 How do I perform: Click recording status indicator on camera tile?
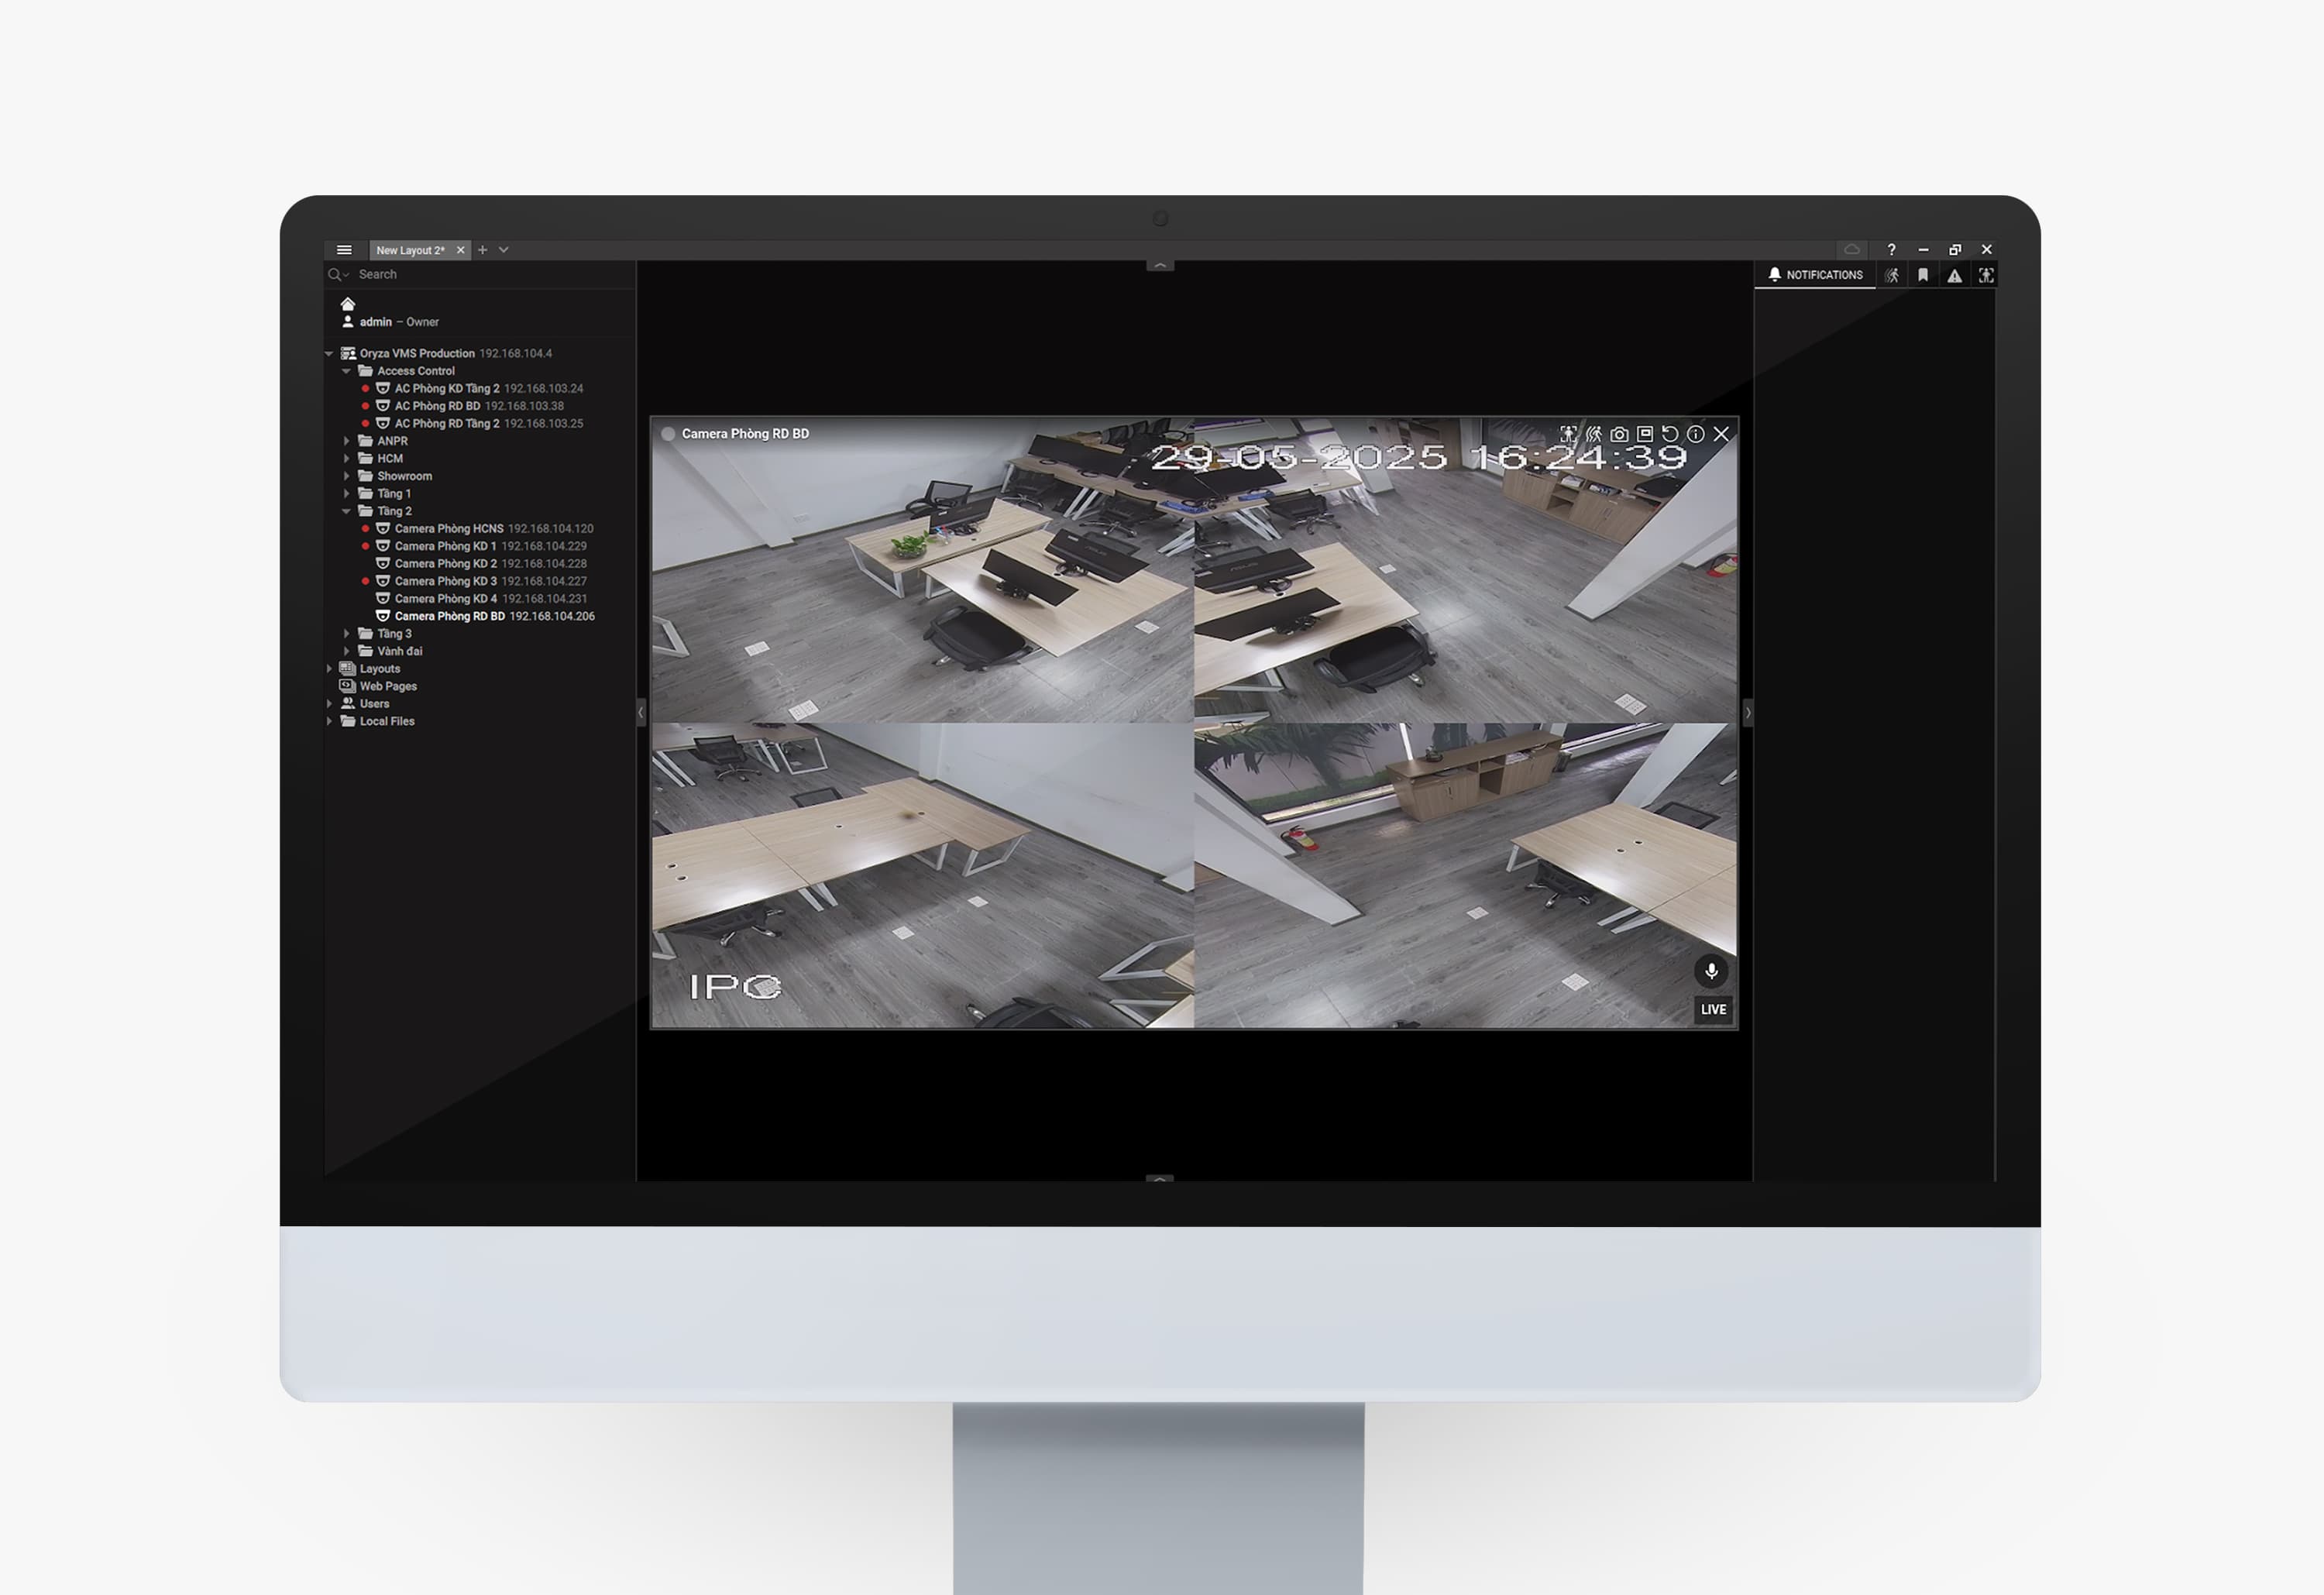pyautogui.click(x=668, y=434)
